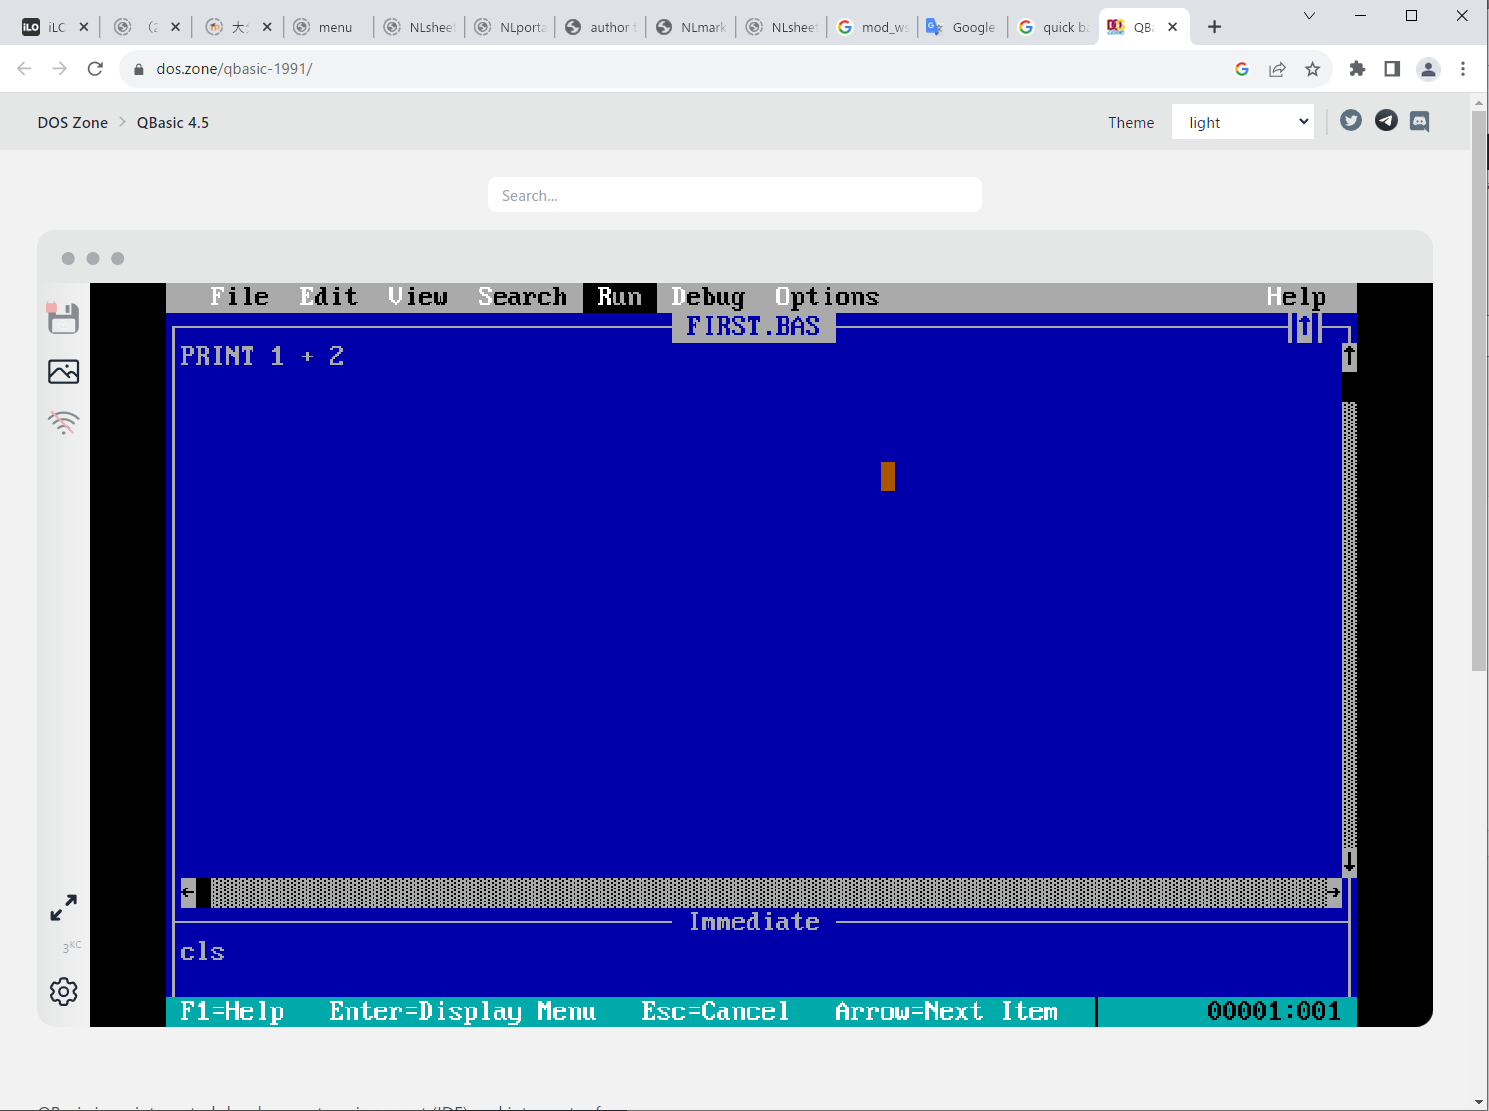The width and height of the screenshot is (1489, 1111).
Task: Click the FIRST.BAS window title
Action: point(753,327)
